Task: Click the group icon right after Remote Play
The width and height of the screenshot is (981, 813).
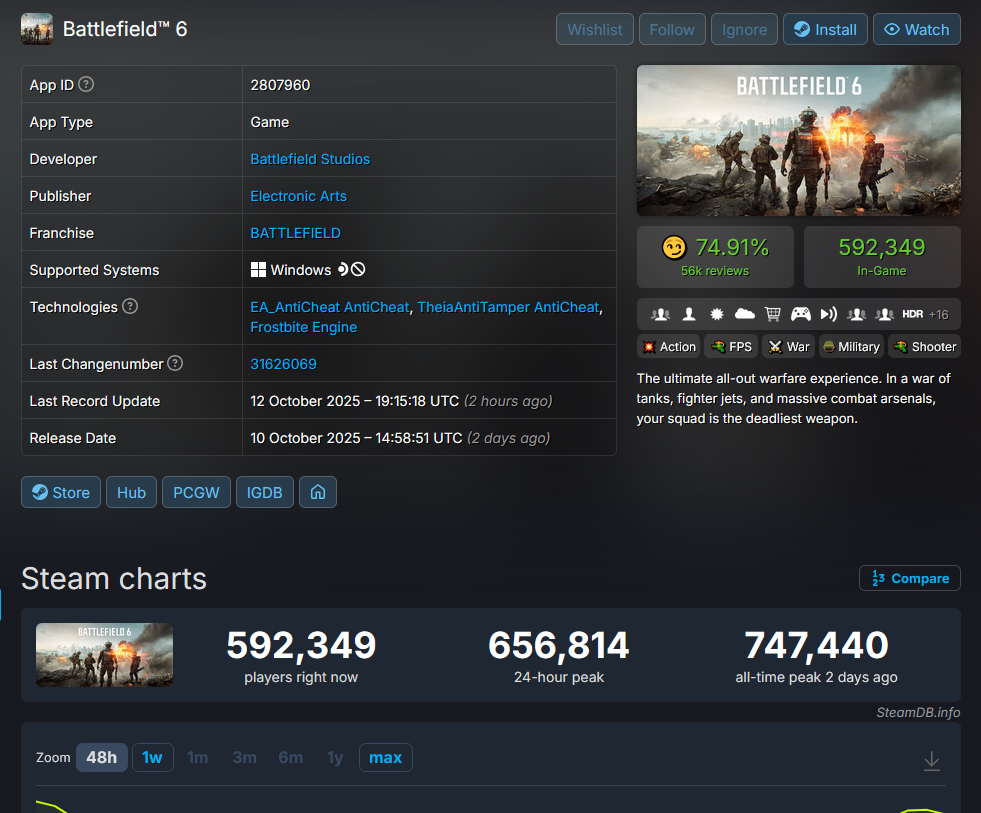Action: click(x=856, y=314)
